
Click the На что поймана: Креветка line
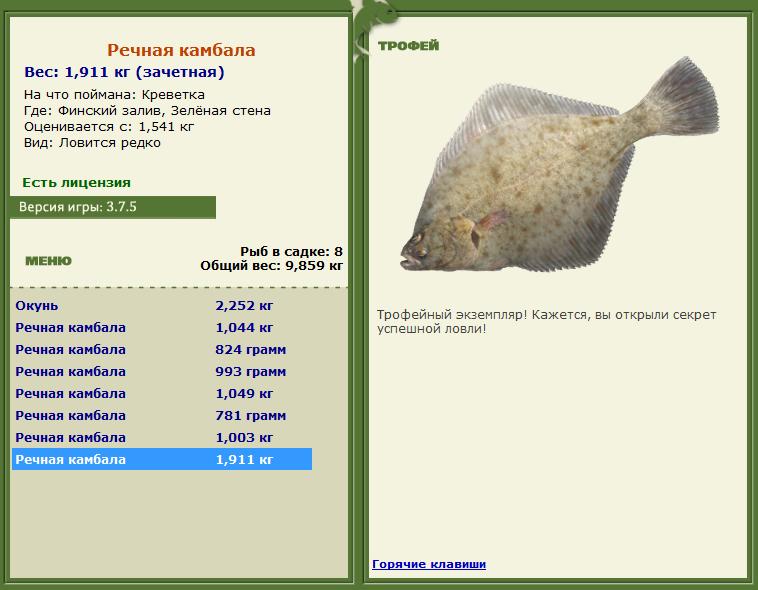pyautogui.click(x=114, y=94)
